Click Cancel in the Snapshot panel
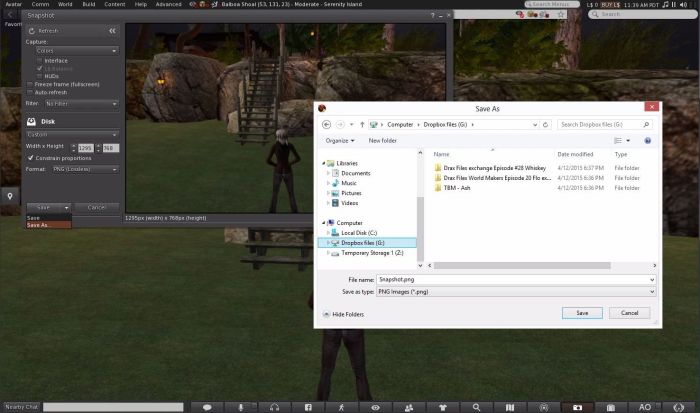This screenshot has width=700, height=413. point(97,208)
